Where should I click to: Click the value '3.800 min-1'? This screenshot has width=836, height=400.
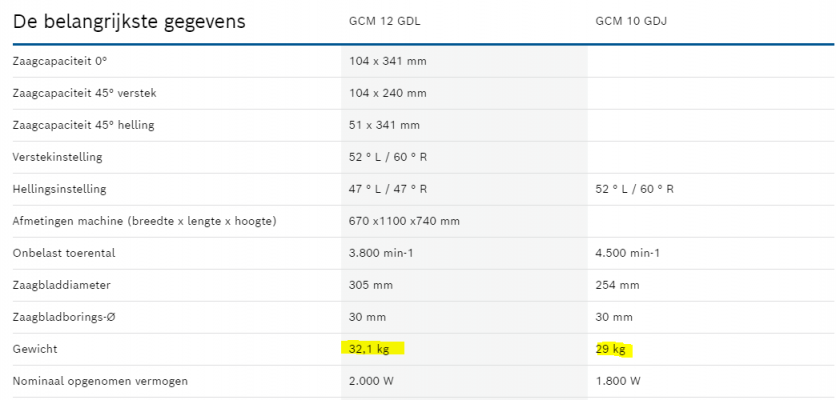(381, 253)
